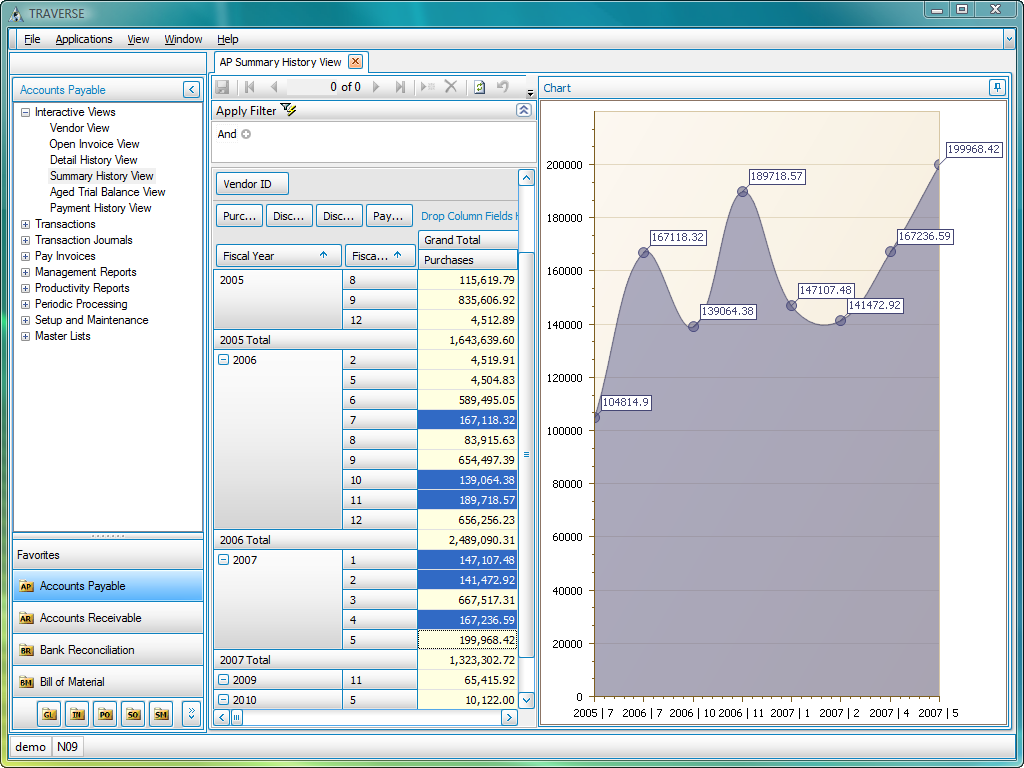The height and width of the screenshot is (768, 1024).
Task: Click the undo toolbar icon
Action: click(x=502, y=86)
